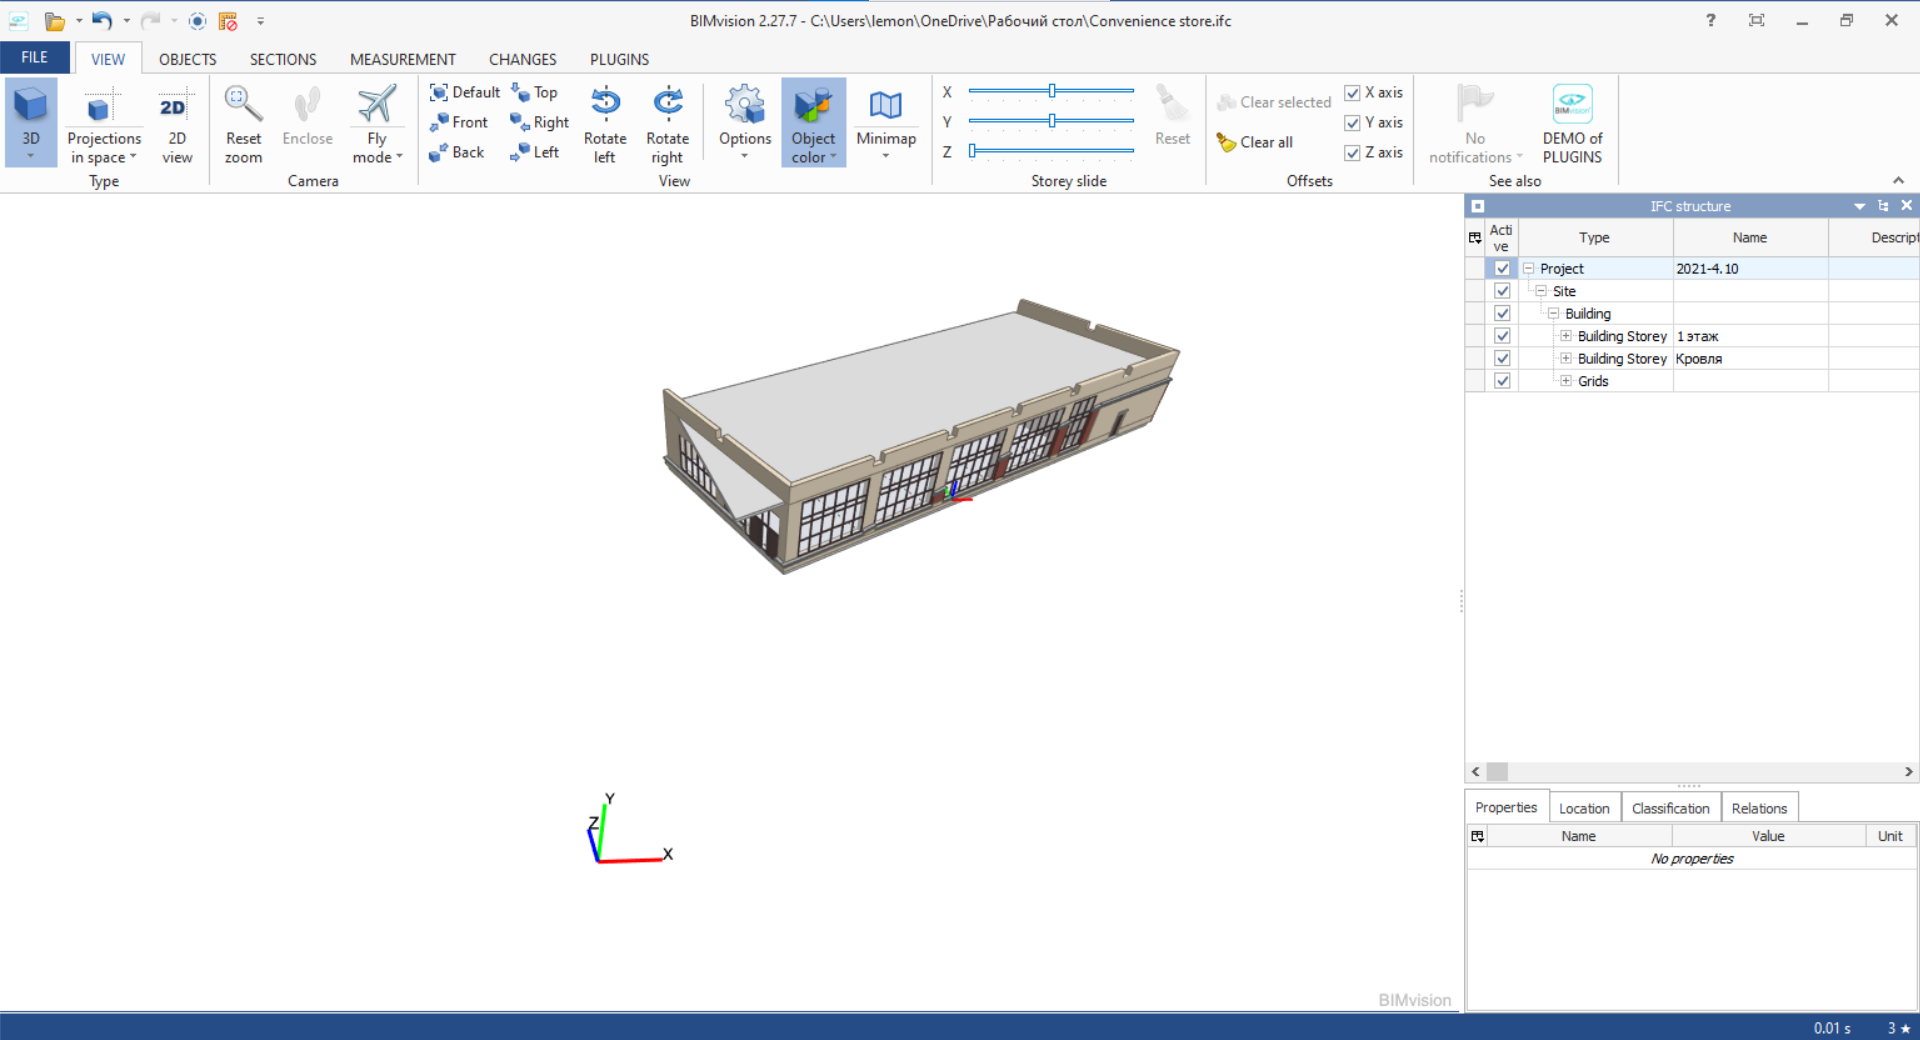
Task: Switch to OBJECTS ribbon tab
Action: click(x=187, y=59)
